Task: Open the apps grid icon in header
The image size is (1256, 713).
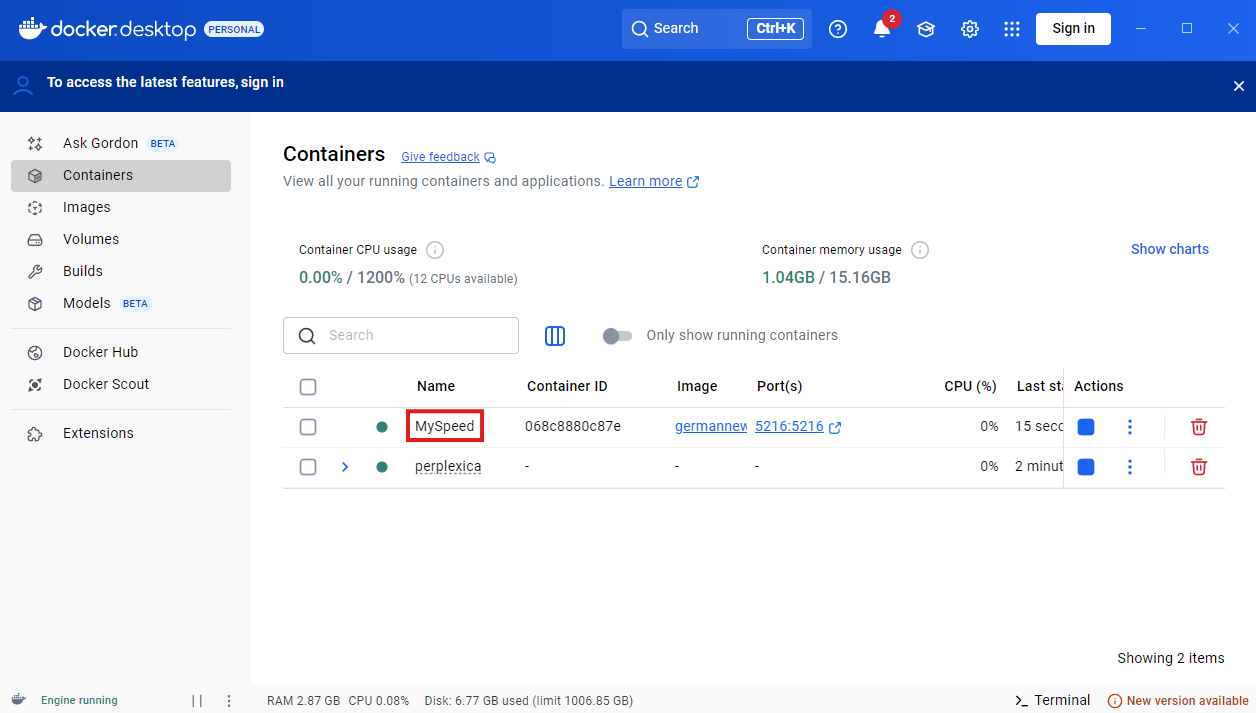Action: pyautogui.click(x=1012, y=29)
